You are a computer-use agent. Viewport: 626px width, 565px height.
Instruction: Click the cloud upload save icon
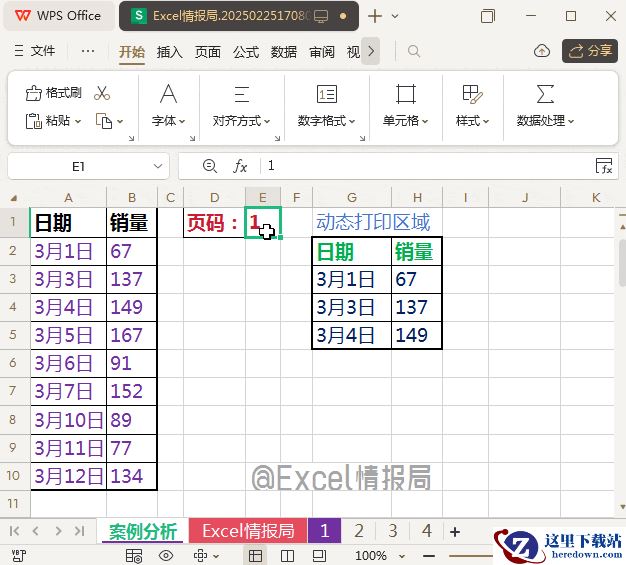[x=542, y=51]
